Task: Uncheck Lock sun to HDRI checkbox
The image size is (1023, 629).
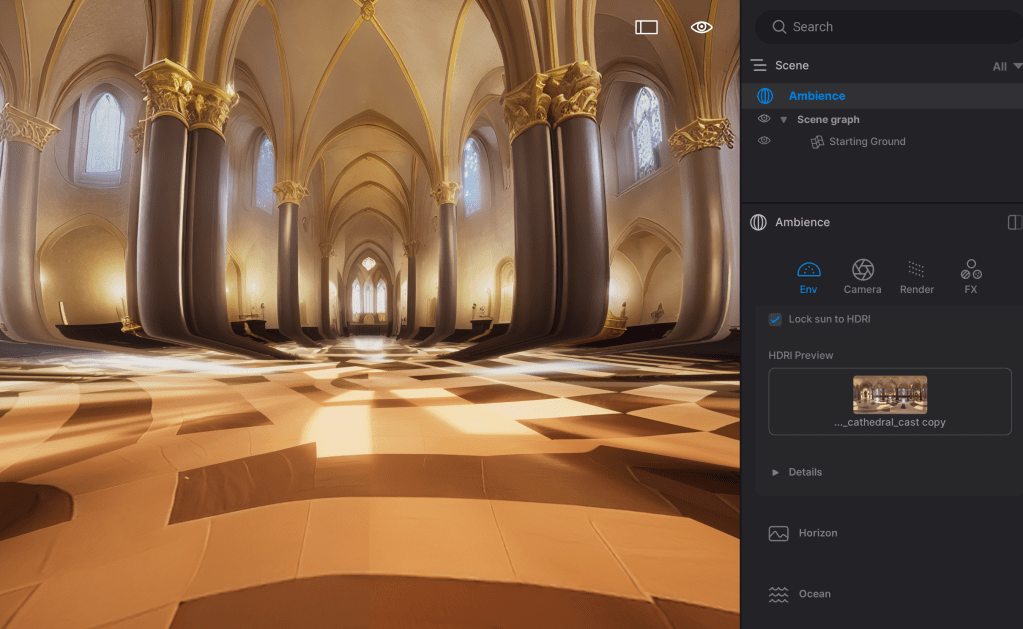Action: (775, 319)
